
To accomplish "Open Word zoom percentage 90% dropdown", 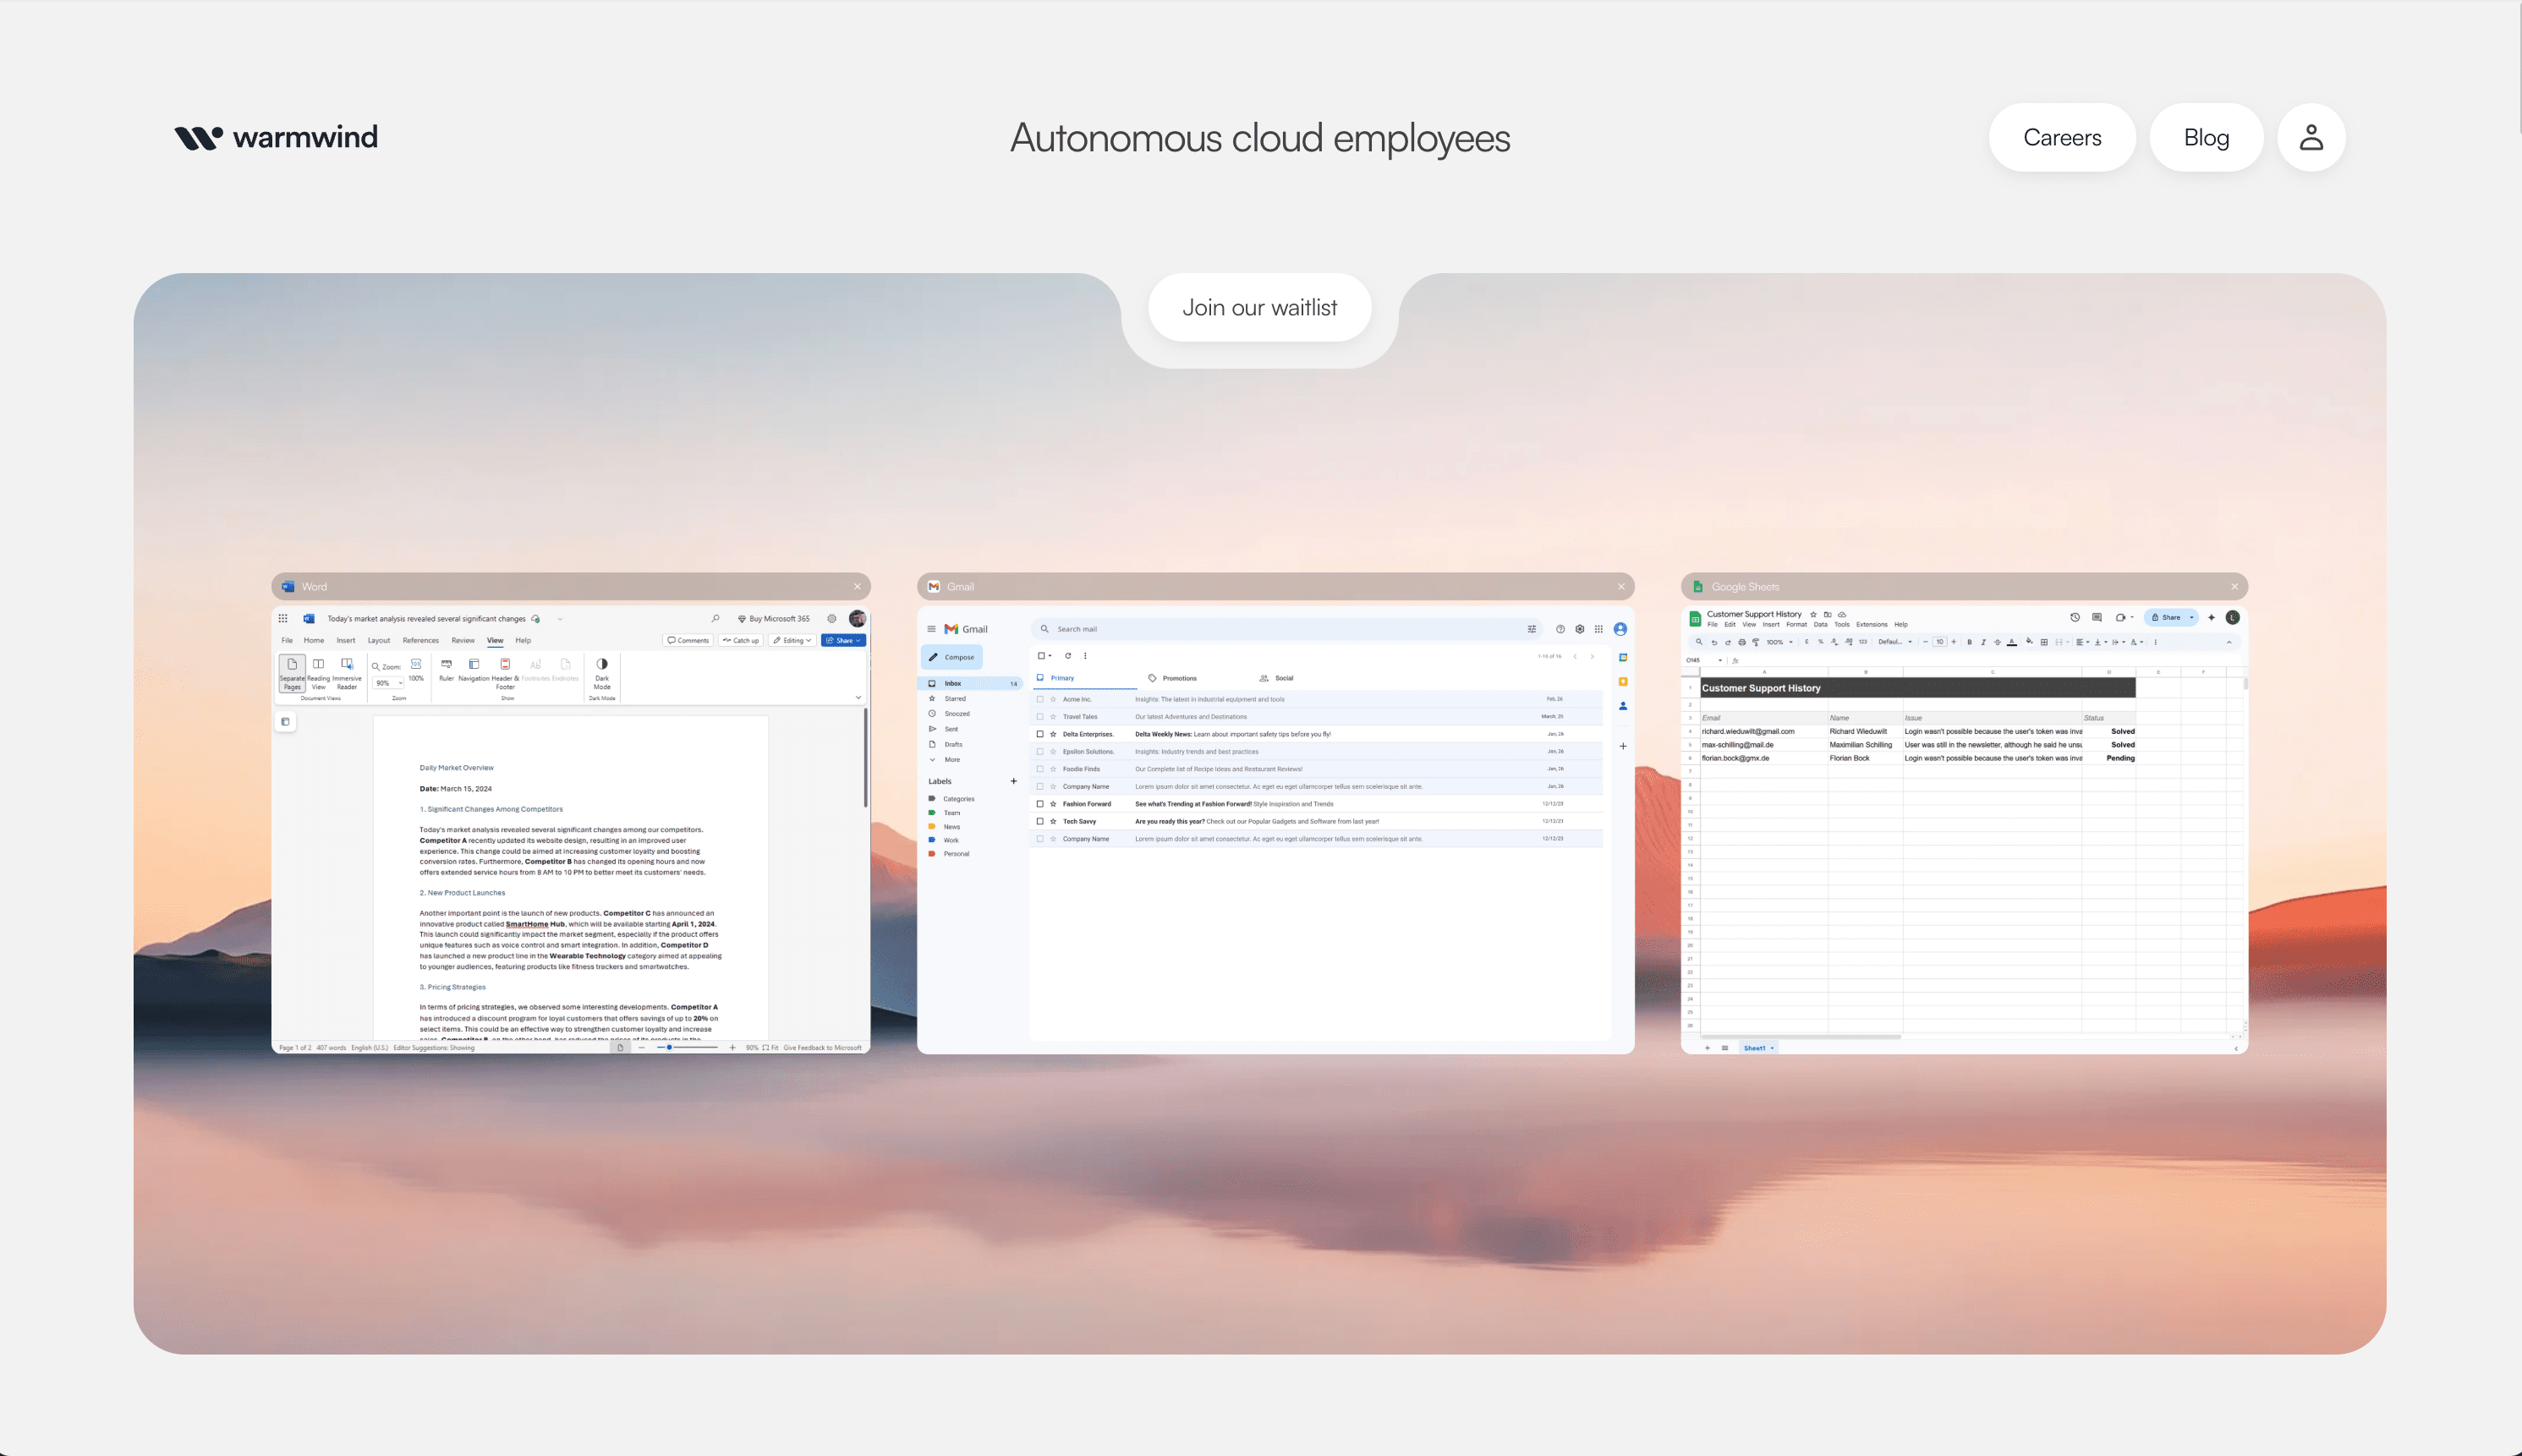I will click(x=387, y=683).
